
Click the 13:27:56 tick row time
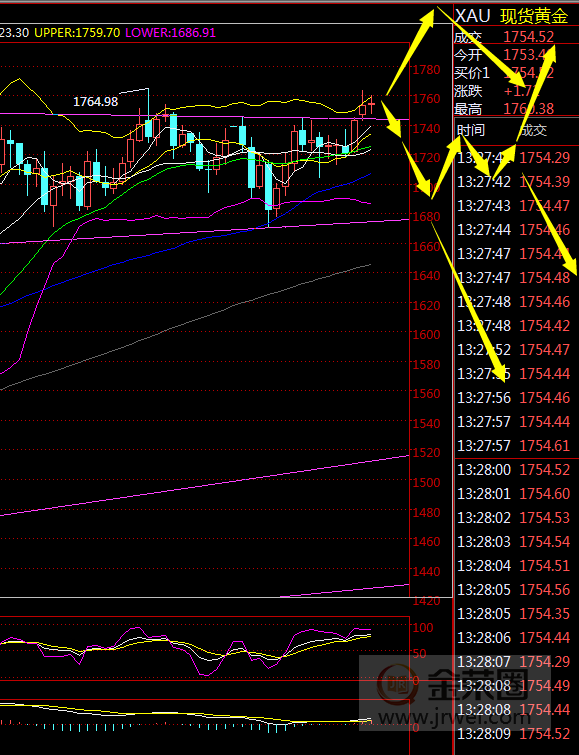[x=484, y=398]
